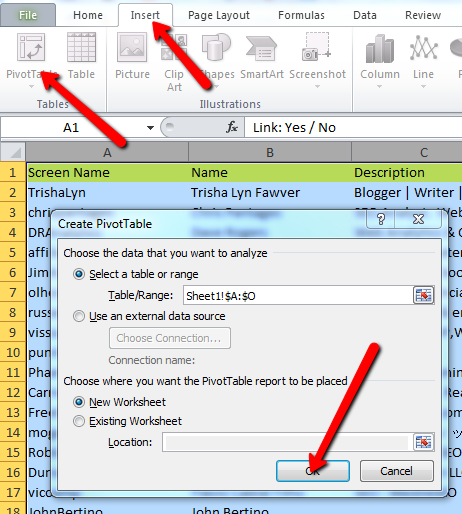Click the PivotTable icon in Tables group
Viewport: 462px width, 514px height.
[x=31, y=47]
